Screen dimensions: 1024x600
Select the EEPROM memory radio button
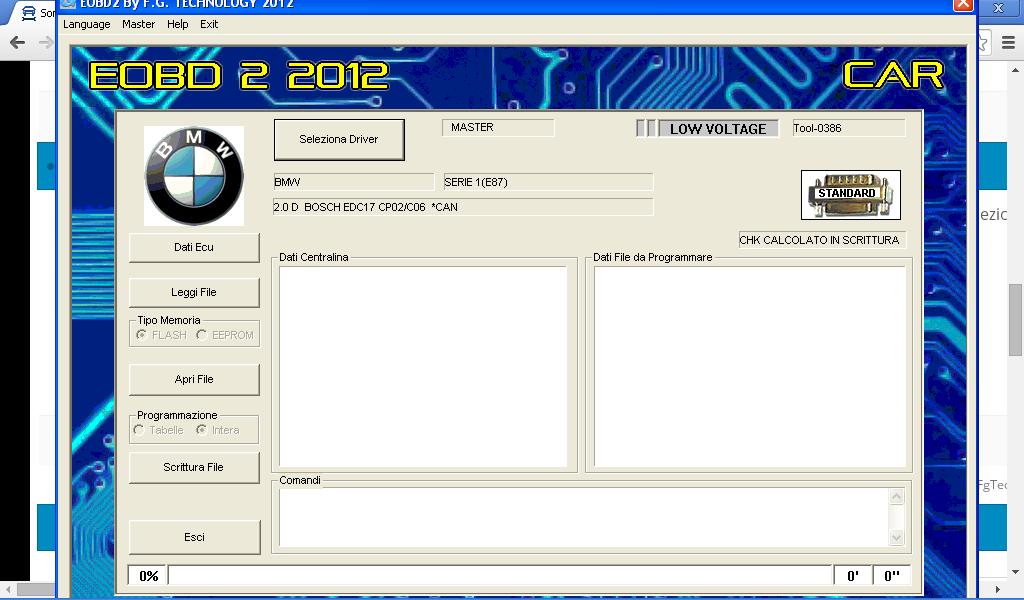201,334
